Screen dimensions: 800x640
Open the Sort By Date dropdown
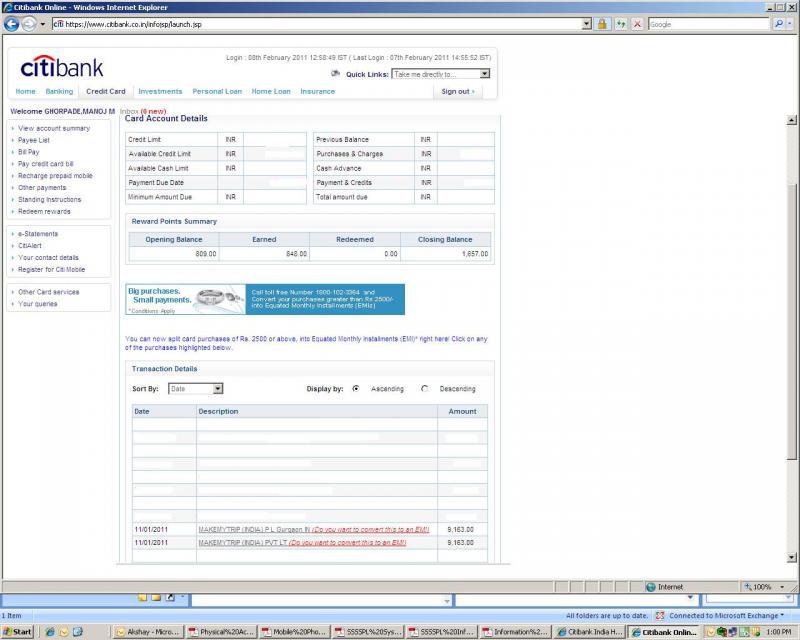(x=195, y=388)
